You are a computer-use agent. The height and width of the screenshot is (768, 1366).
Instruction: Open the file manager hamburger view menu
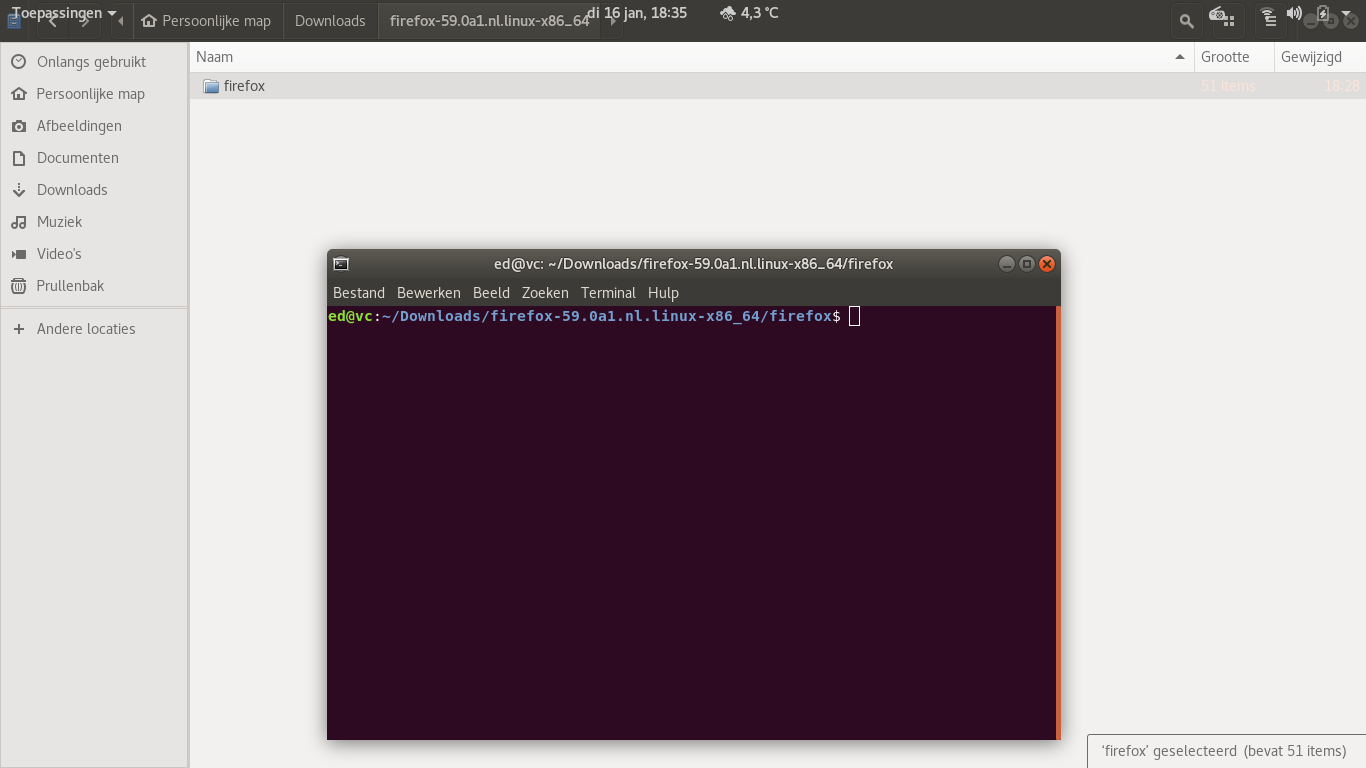click(1269, 20)
